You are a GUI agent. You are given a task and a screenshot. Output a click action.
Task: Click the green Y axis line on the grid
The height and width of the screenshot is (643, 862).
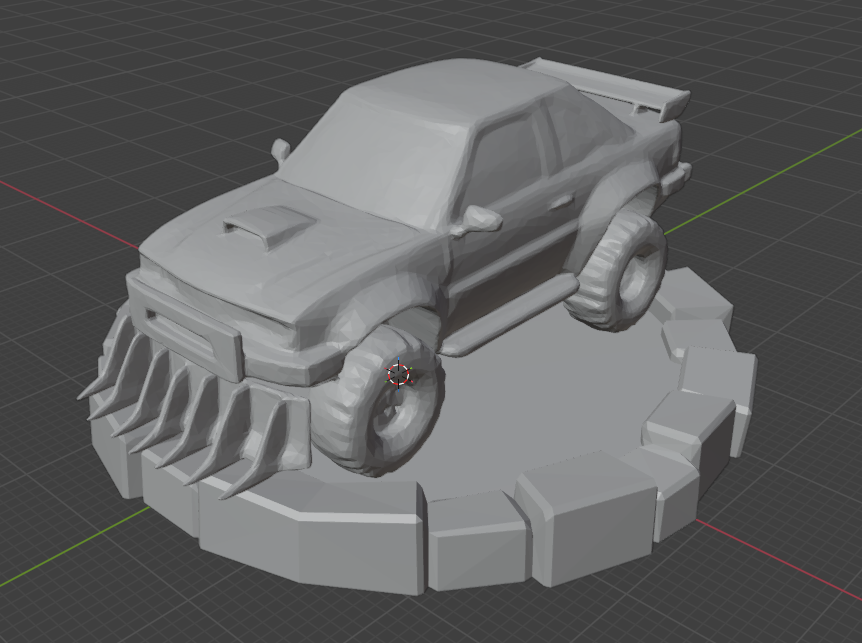764,179
